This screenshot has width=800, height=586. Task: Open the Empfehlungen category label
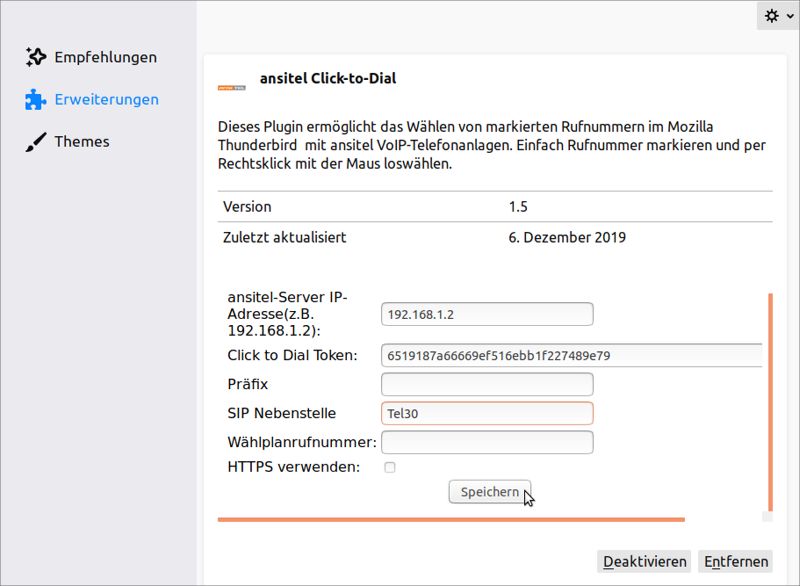pyautogui.click(x=105, y=57)
